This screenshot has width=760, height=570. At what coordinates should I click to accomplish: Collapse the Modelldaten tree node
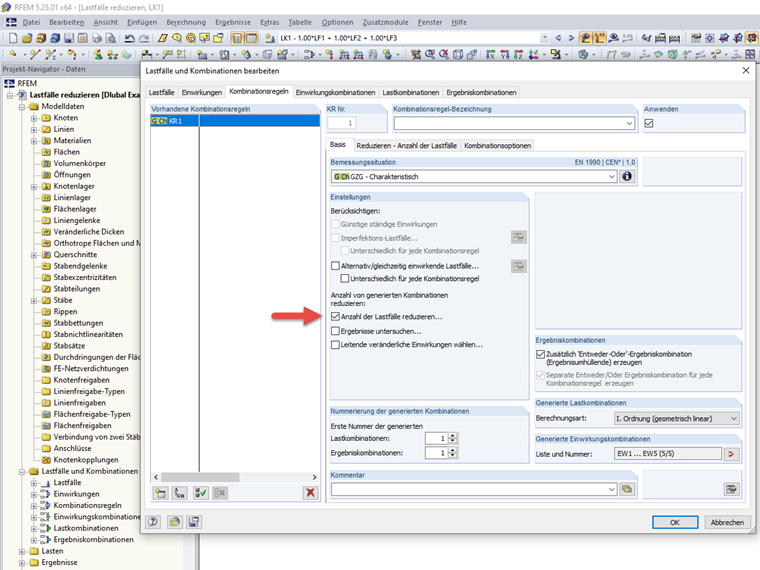(x=22, y=107)
